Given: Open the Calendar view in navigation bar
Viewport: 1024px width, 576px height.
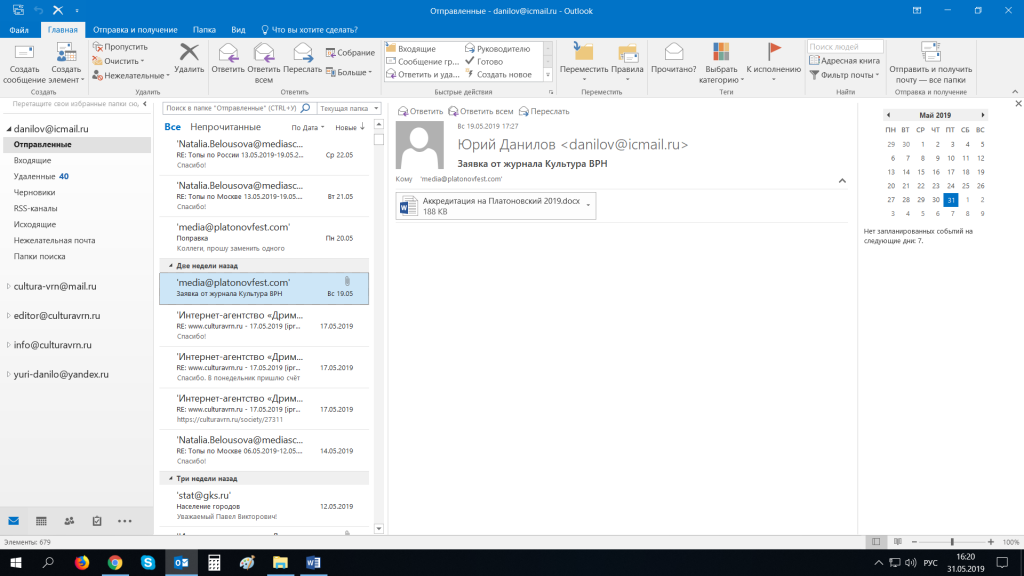Looking at the screenshot, I should click(x=41, y=521).
